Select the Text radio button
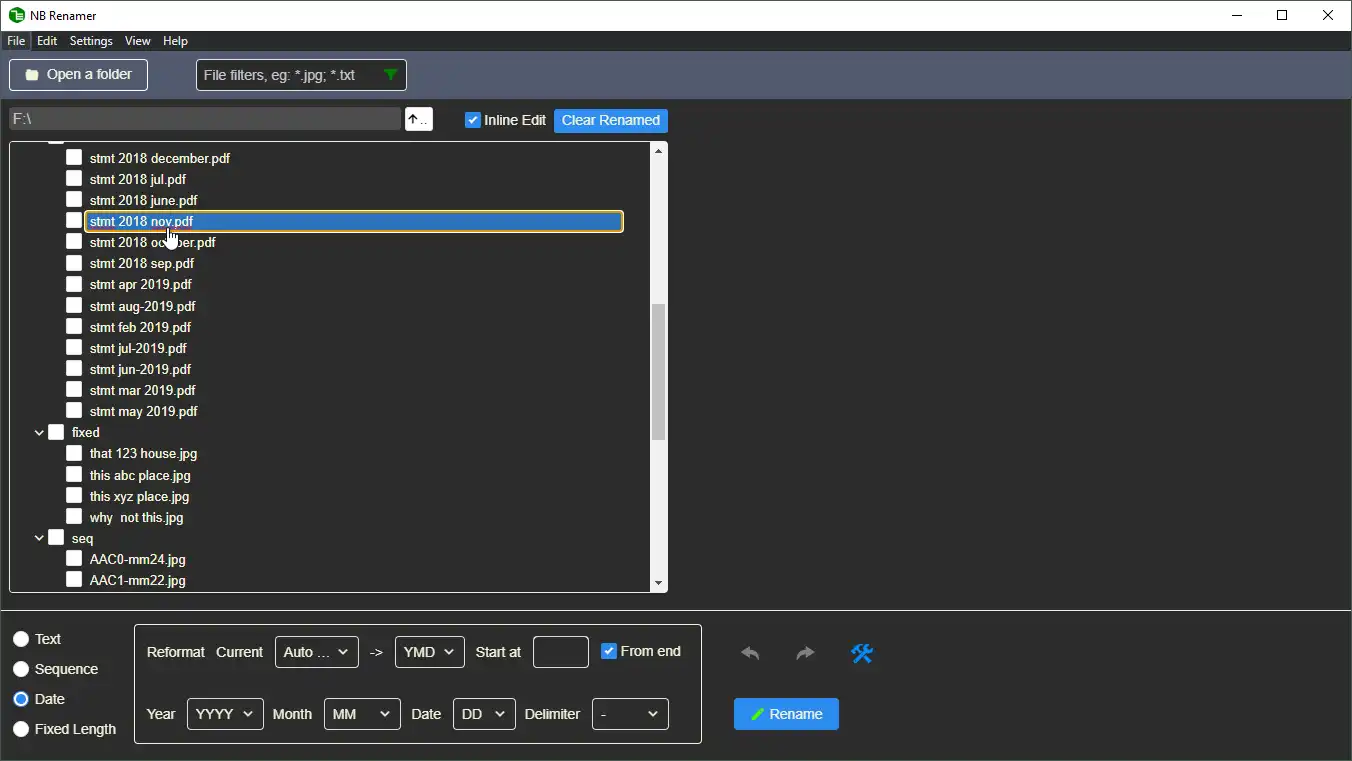The width and height of the screenshot is (1352, 761). tap(21, 639)
